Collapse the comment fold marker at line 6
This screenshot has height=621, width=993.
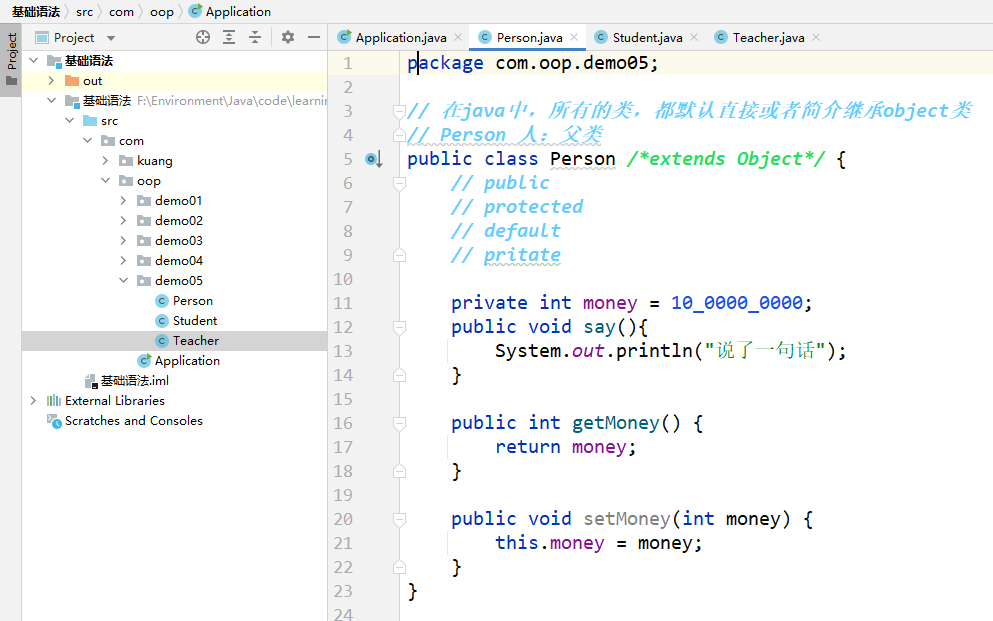399,184
